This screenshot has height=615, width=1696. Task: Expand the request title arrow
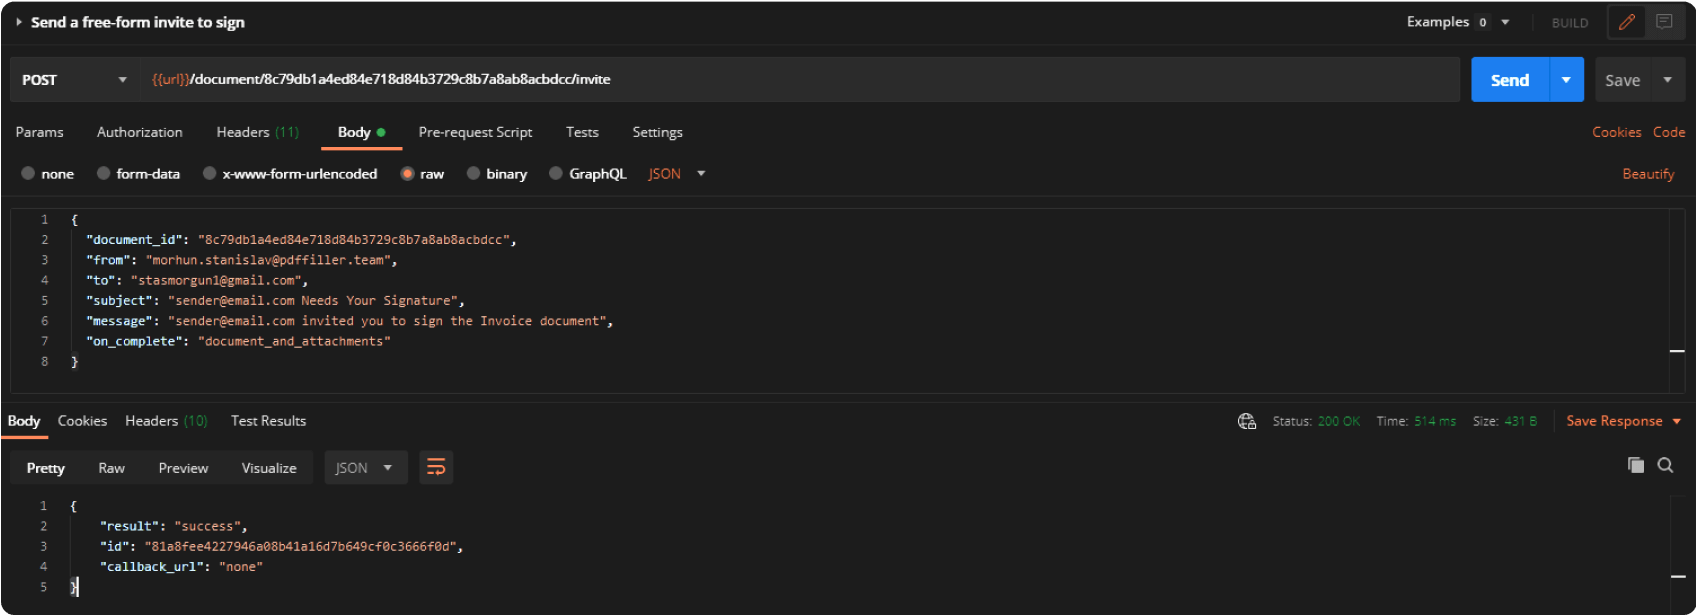click(19, 22)
